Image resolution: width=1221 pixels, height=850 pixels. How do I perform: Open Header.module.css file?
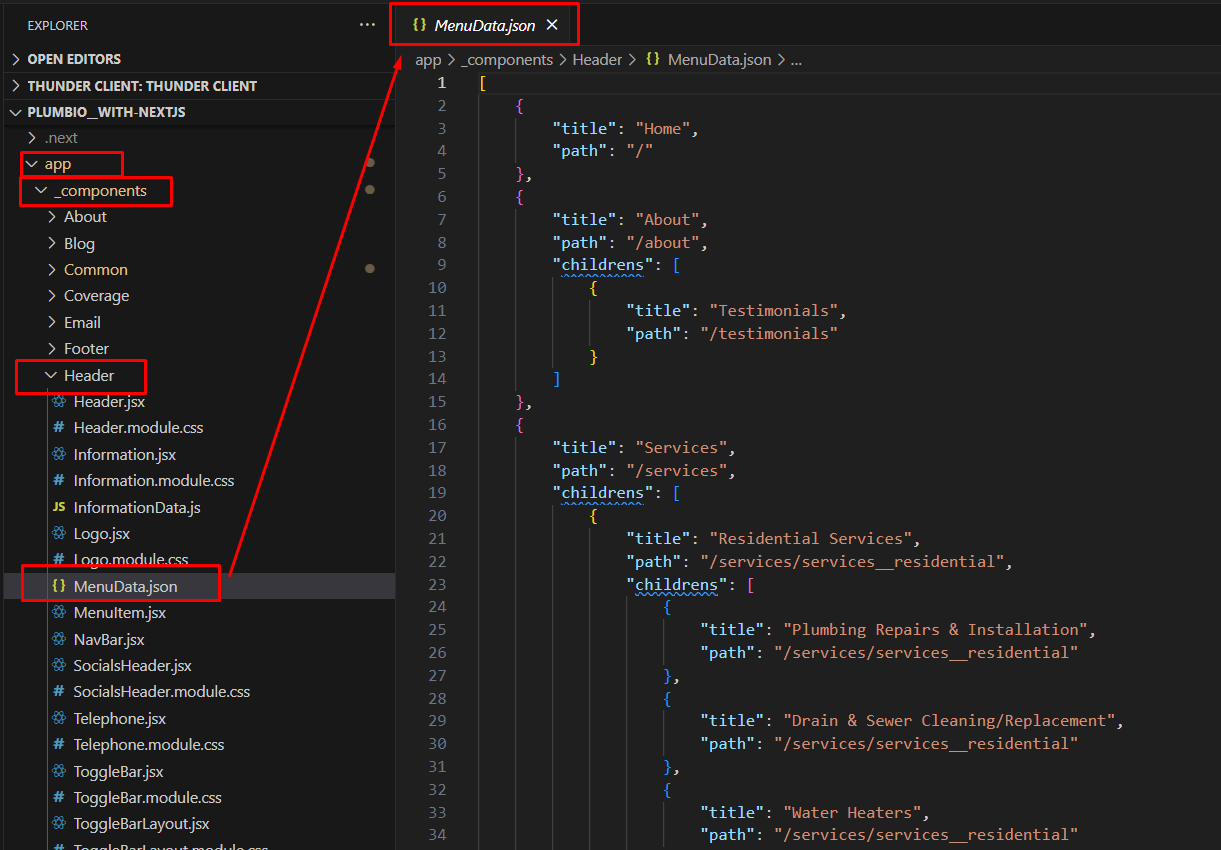(138, 427)
